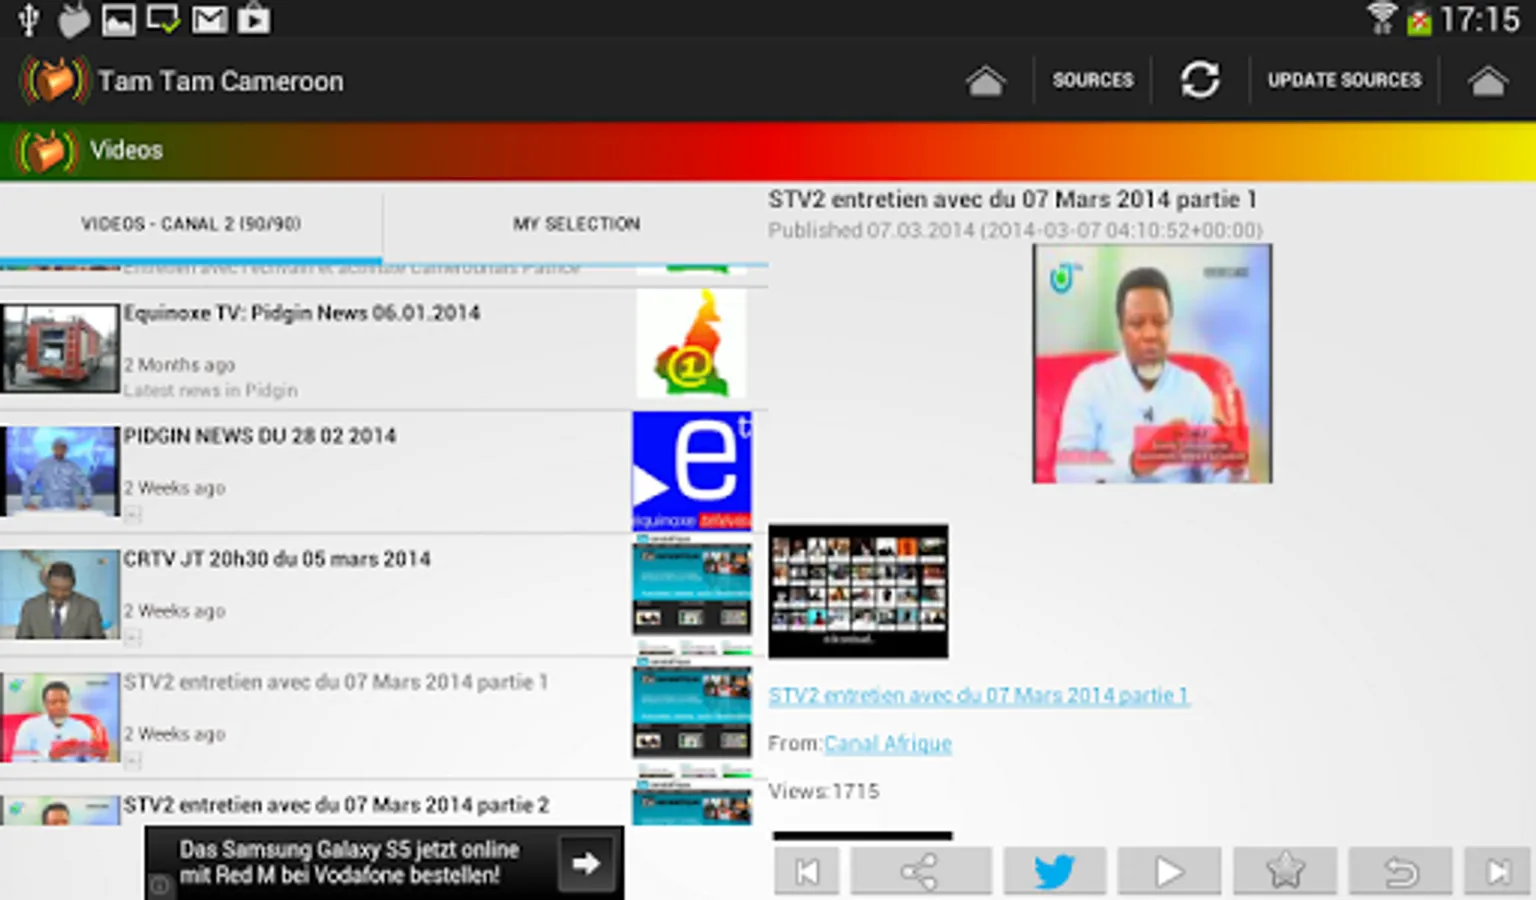
Task: Tap the blue Equinoxe television logo
Action: 692,470
